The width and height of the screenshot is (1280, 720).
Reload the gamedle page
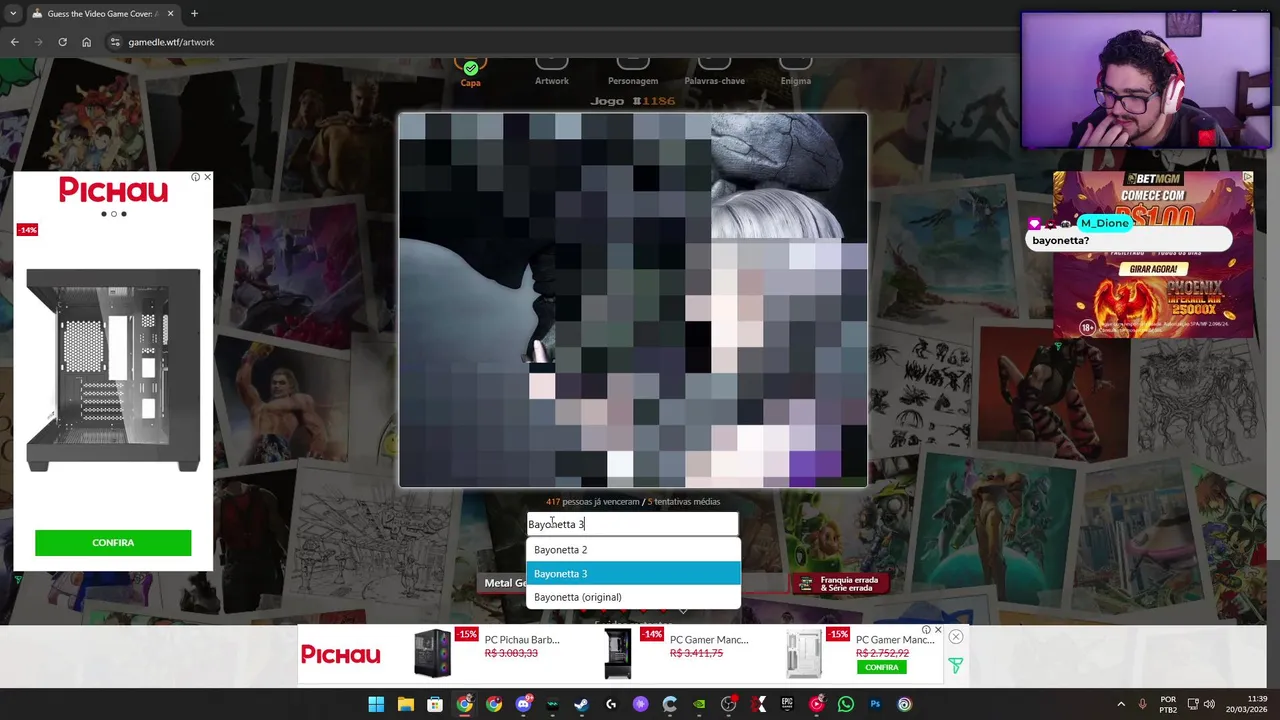pyautogui.click(x=62, y=42)
